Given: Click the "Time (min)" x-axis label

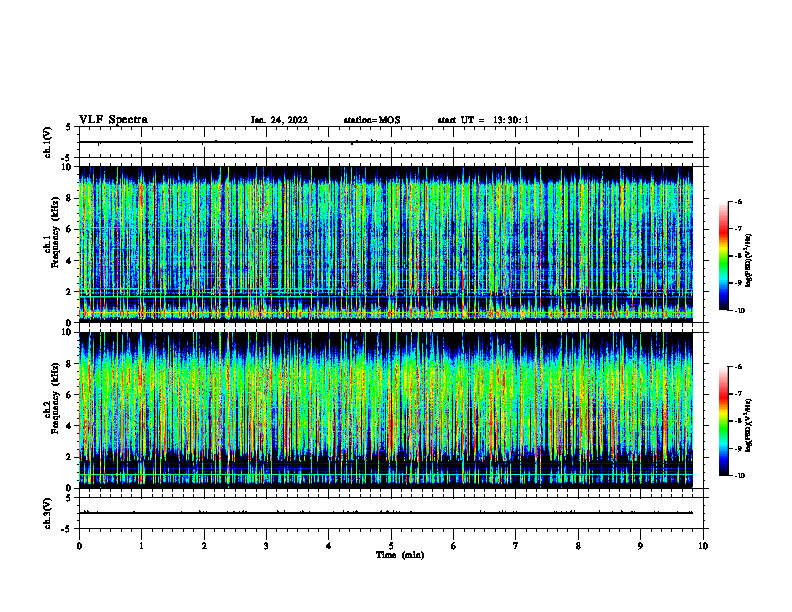Looking at the screenshot, I should coord(400,555).
